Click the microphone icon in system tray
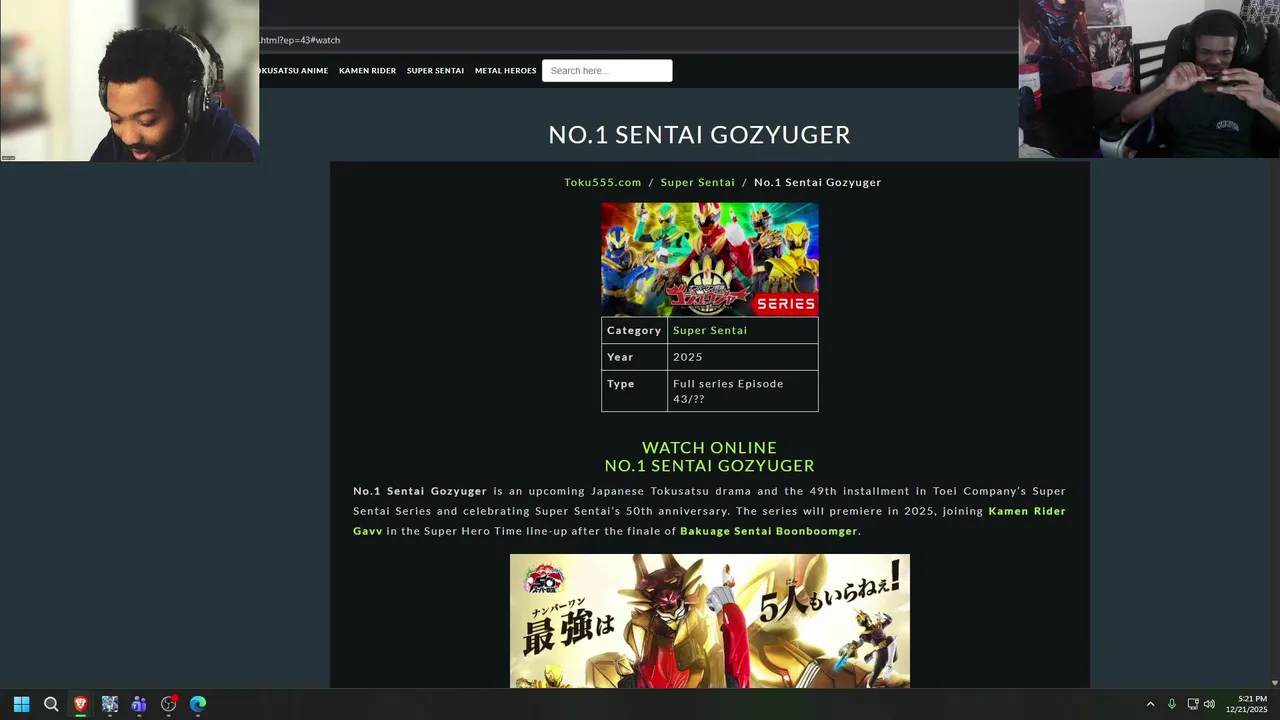 [1172, 704]
